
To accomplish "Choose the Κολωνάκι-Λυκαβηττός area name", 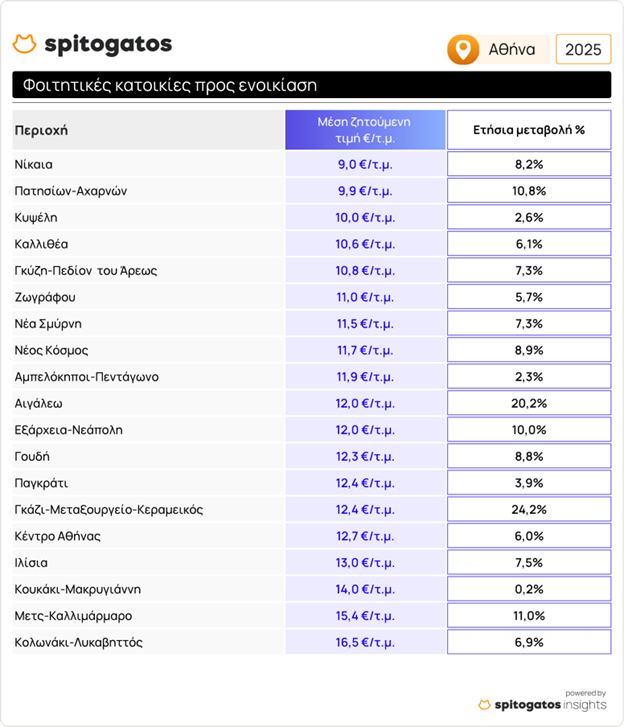I will (x=78, y=642).
